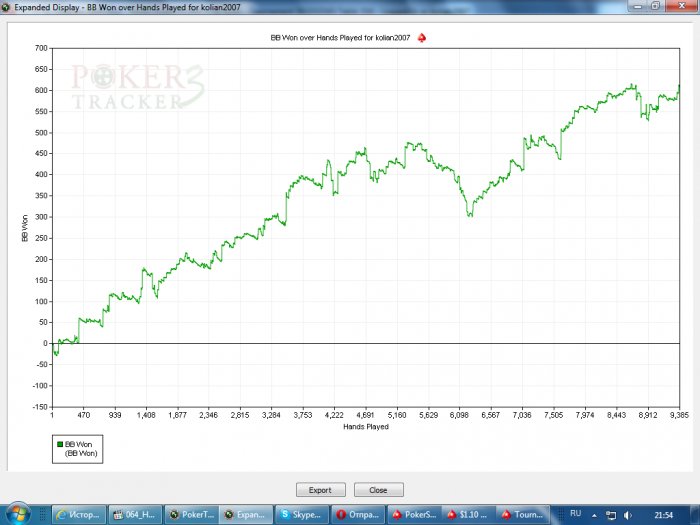The image size is (700, 525).
Task: Click the RU language indicator
Action: coord(575,514)
